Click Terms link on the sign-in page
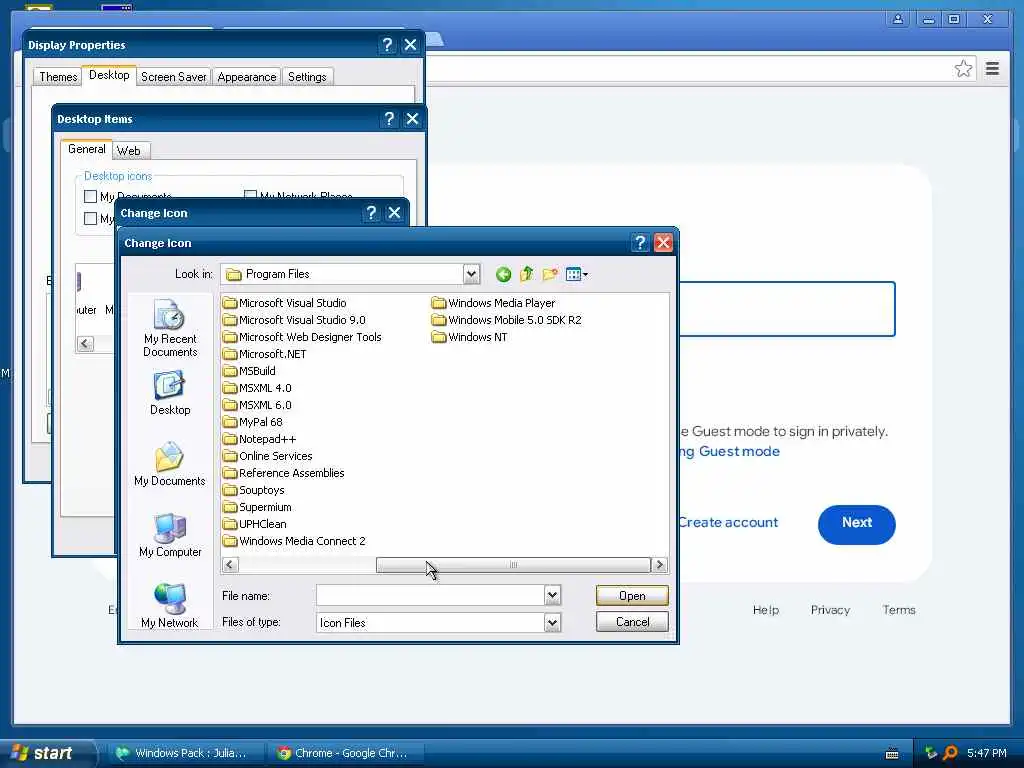1024x768 pixels. (899, 610)
